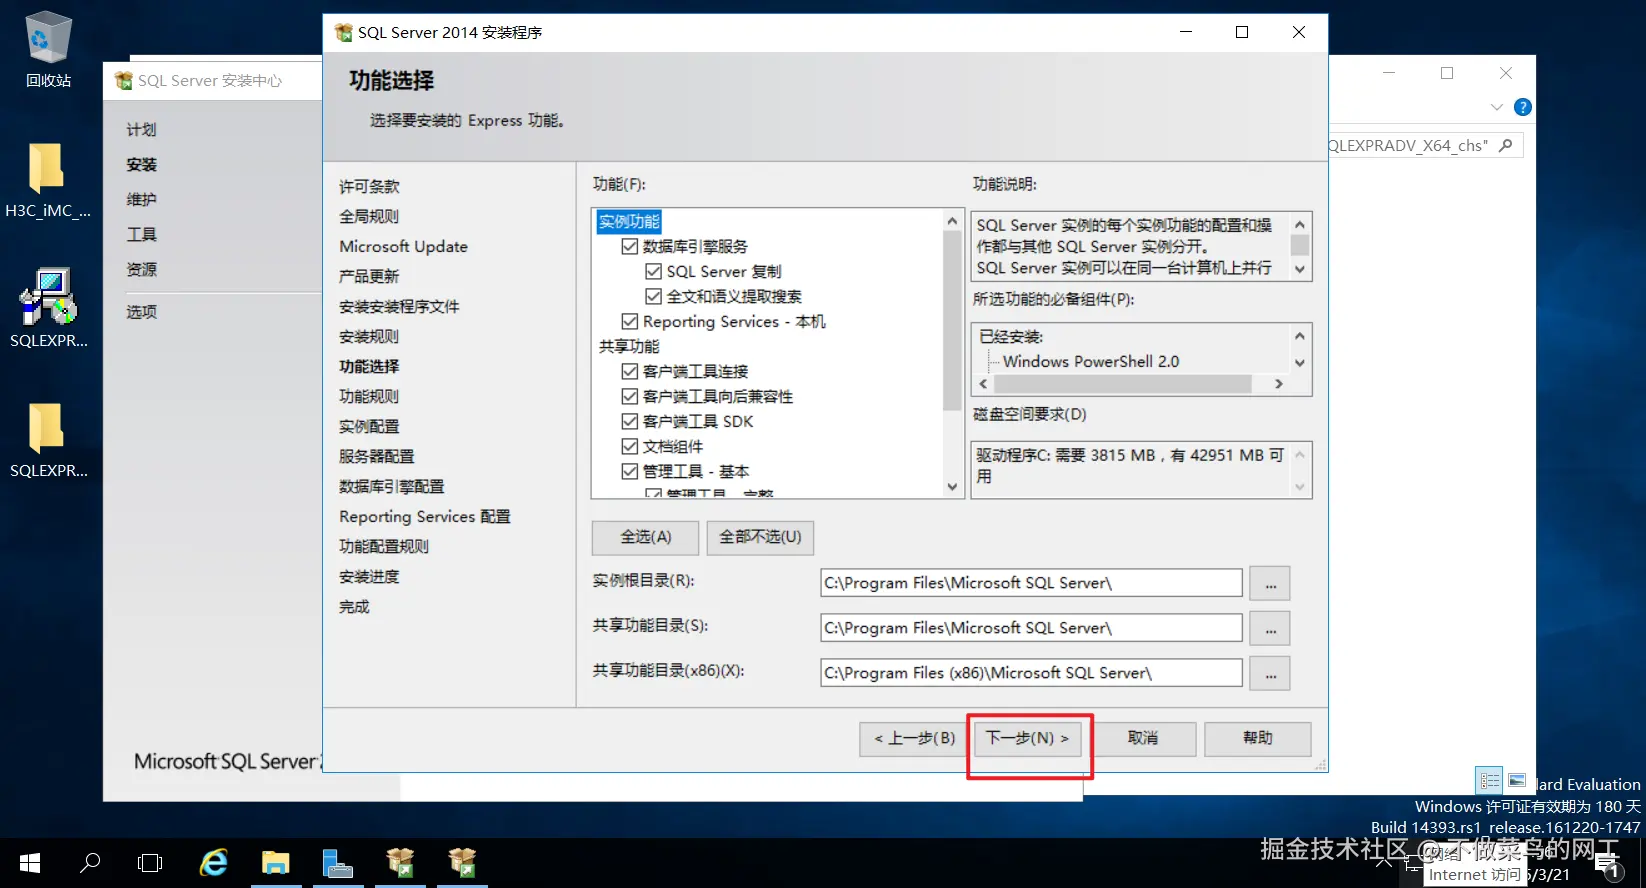Screen dimensions: 1646x888
Task: Click the Reporting Services 配置 step in the sidebar
Action: click(424, 516)
